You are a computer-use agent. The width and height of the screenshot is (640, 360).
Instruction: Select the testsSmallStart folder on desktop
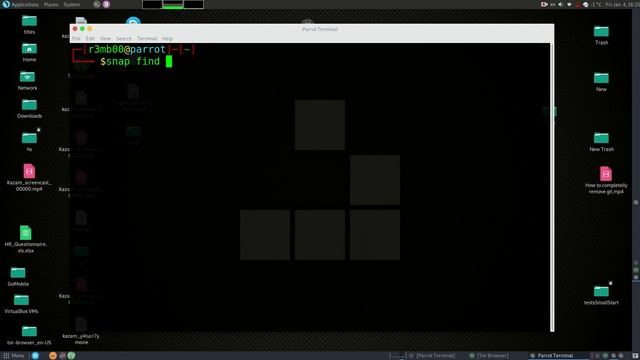pos(601,295)
